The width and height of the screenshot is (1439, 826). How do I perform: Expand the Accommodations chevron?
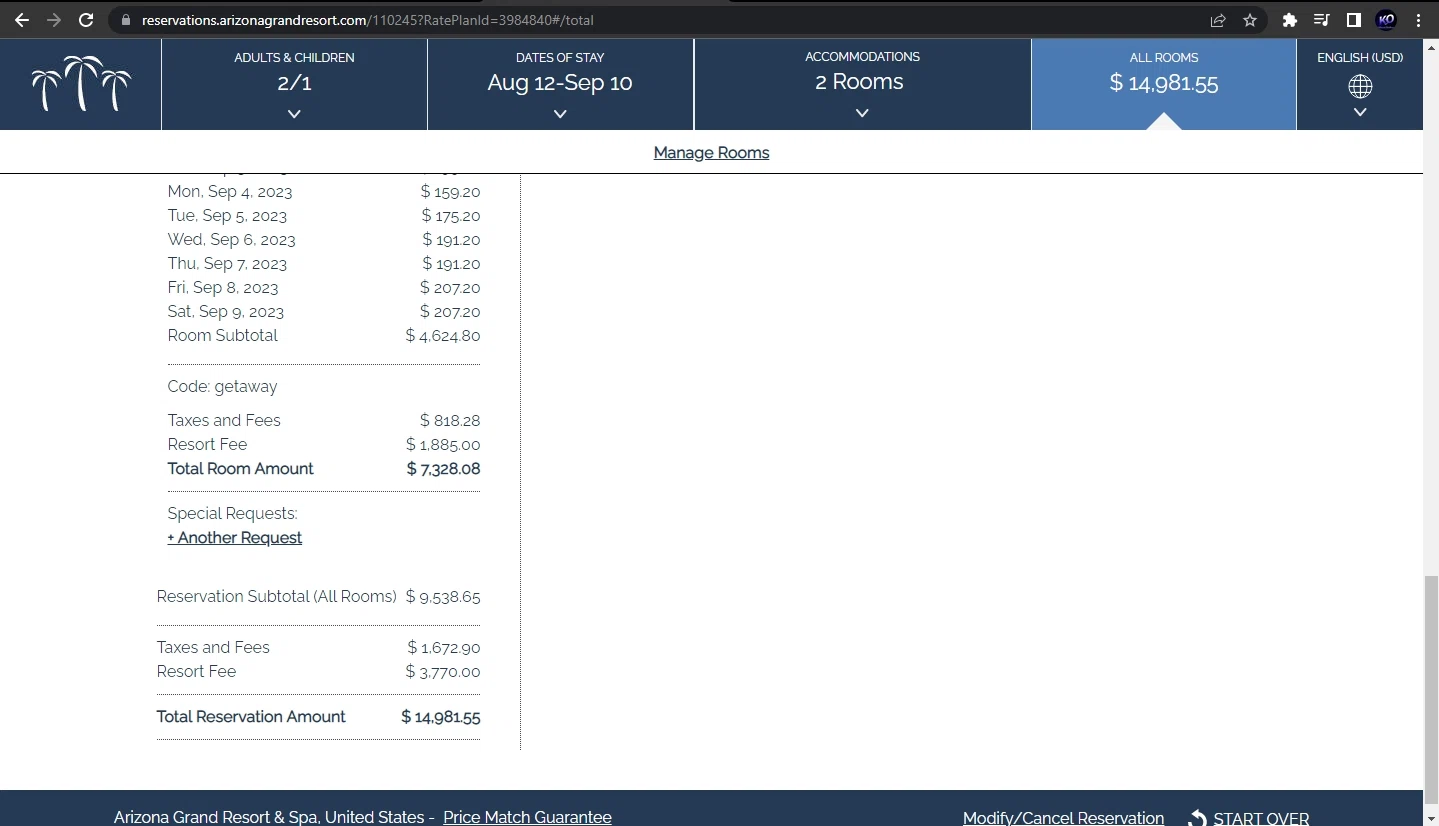(x=862, y=114)
